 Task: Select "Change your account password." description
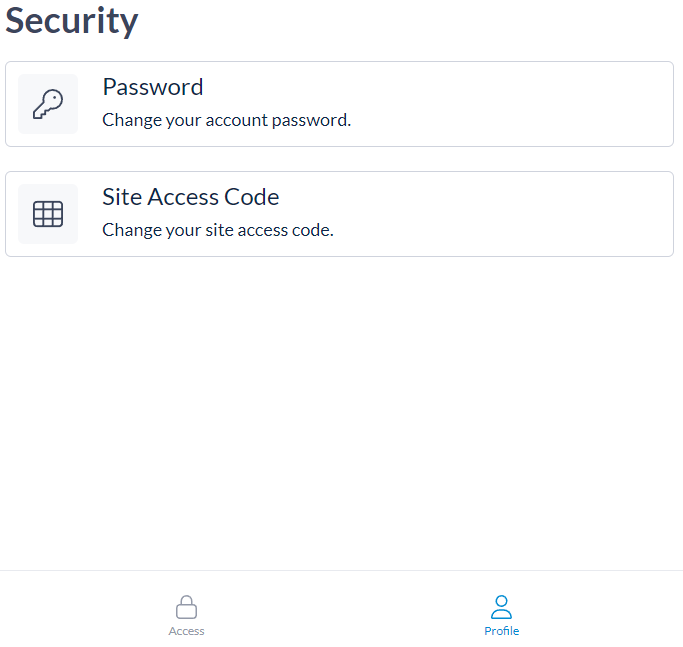[226, 121]
